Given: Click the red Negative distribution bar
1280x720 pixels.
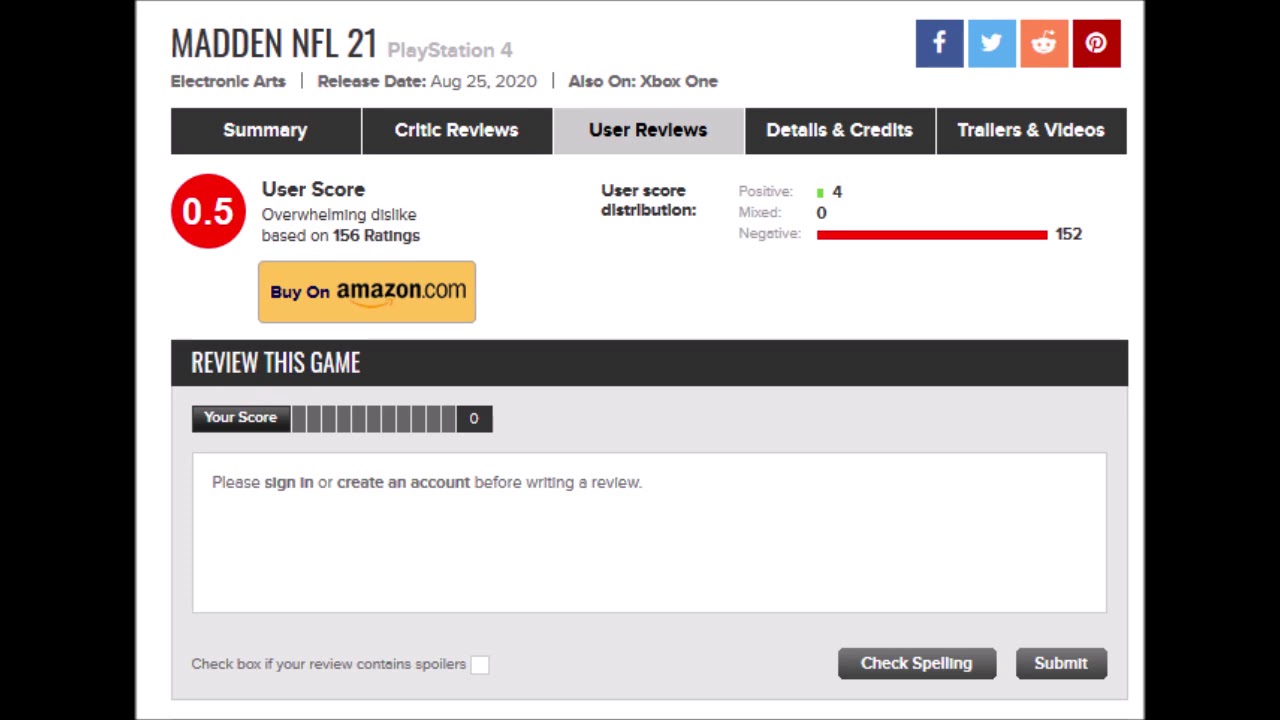Looking at the screenshot, I should coord(932,235).
